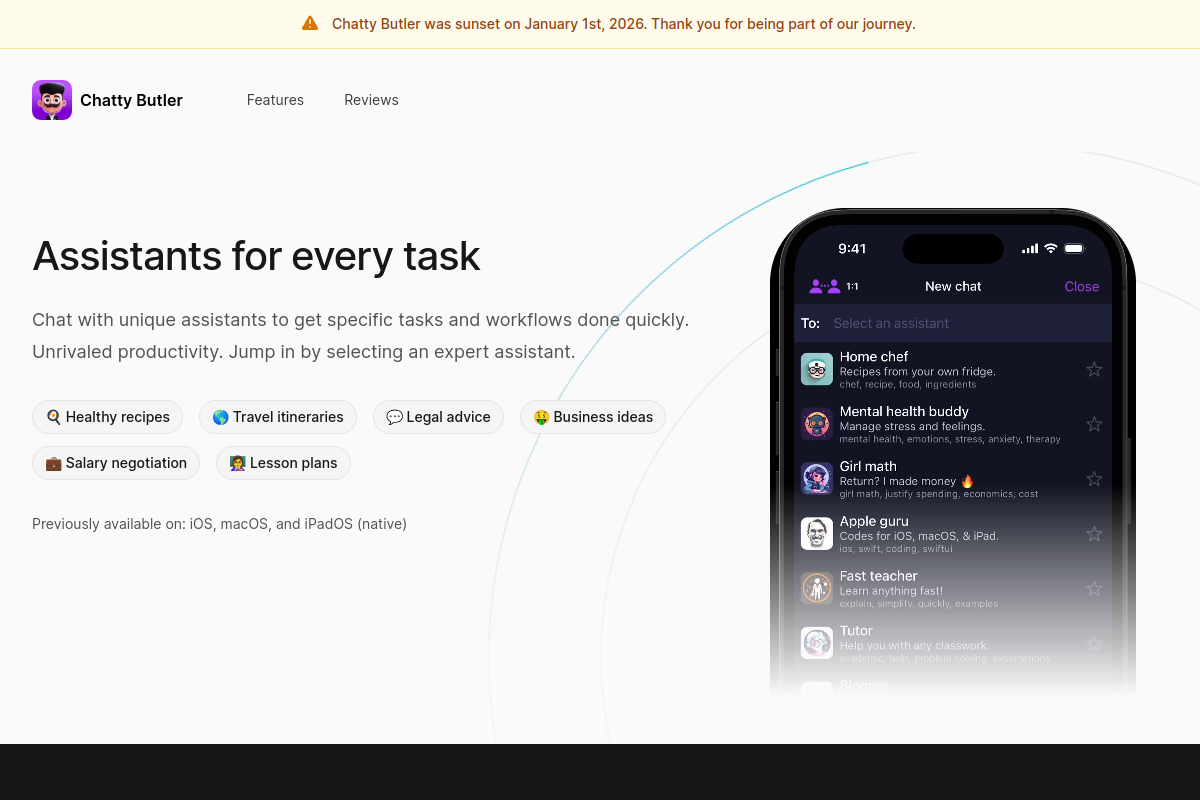This screenshot has height=800, width=1200.
Task: Select the Legal advice chip
Action: (438, 417)
